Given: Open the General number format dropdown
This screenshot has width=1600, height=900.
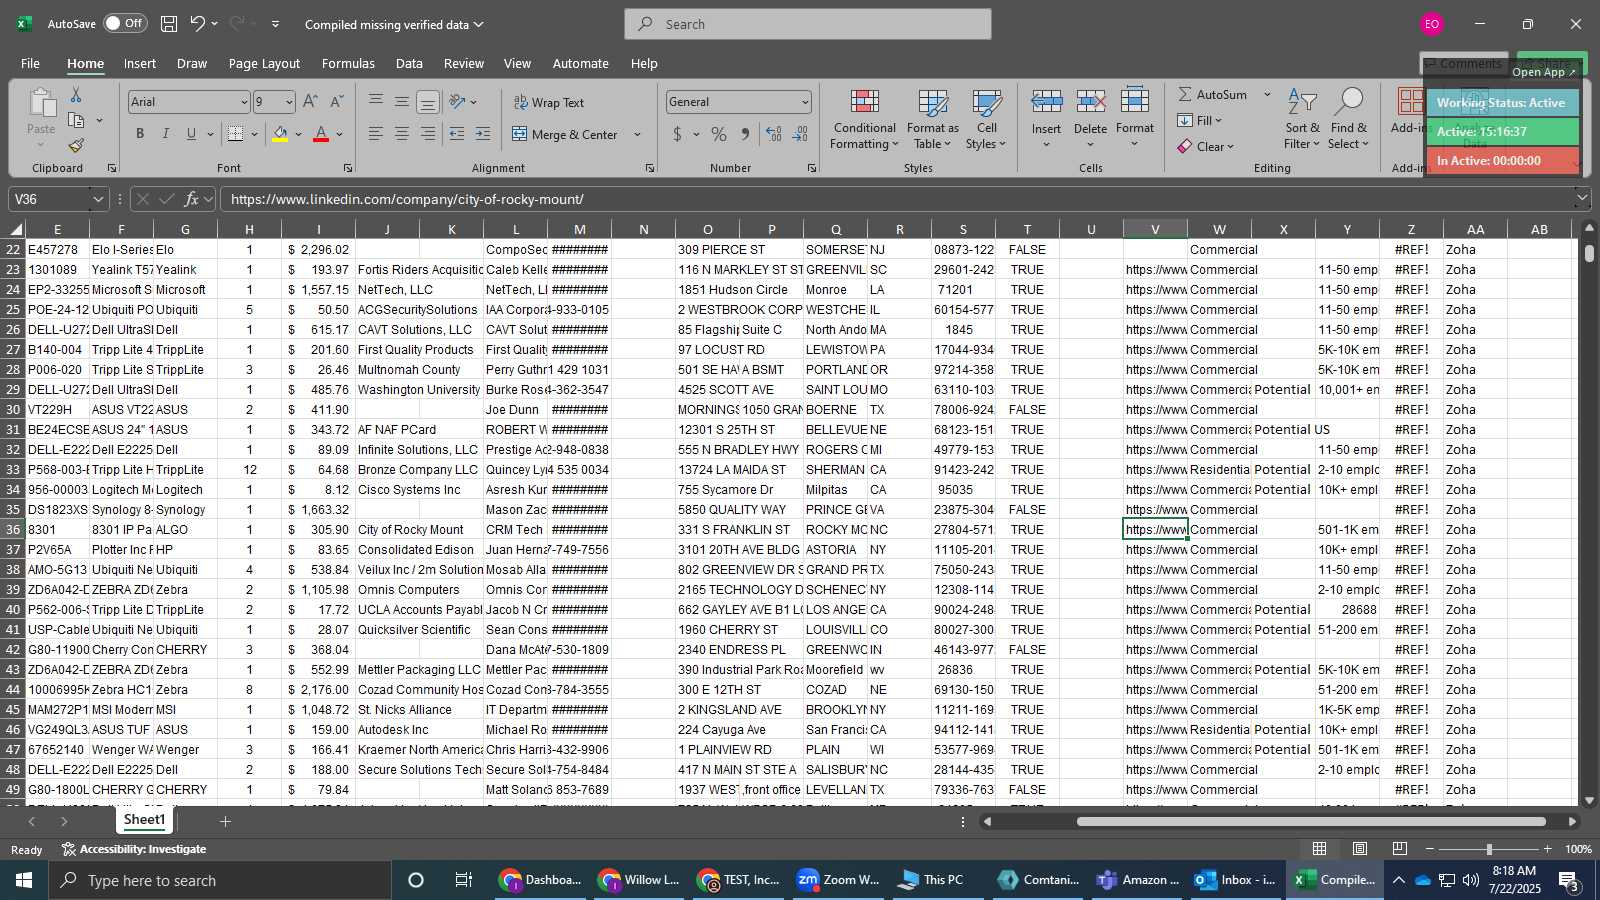Looking at the screenshot, I should 804,102.
